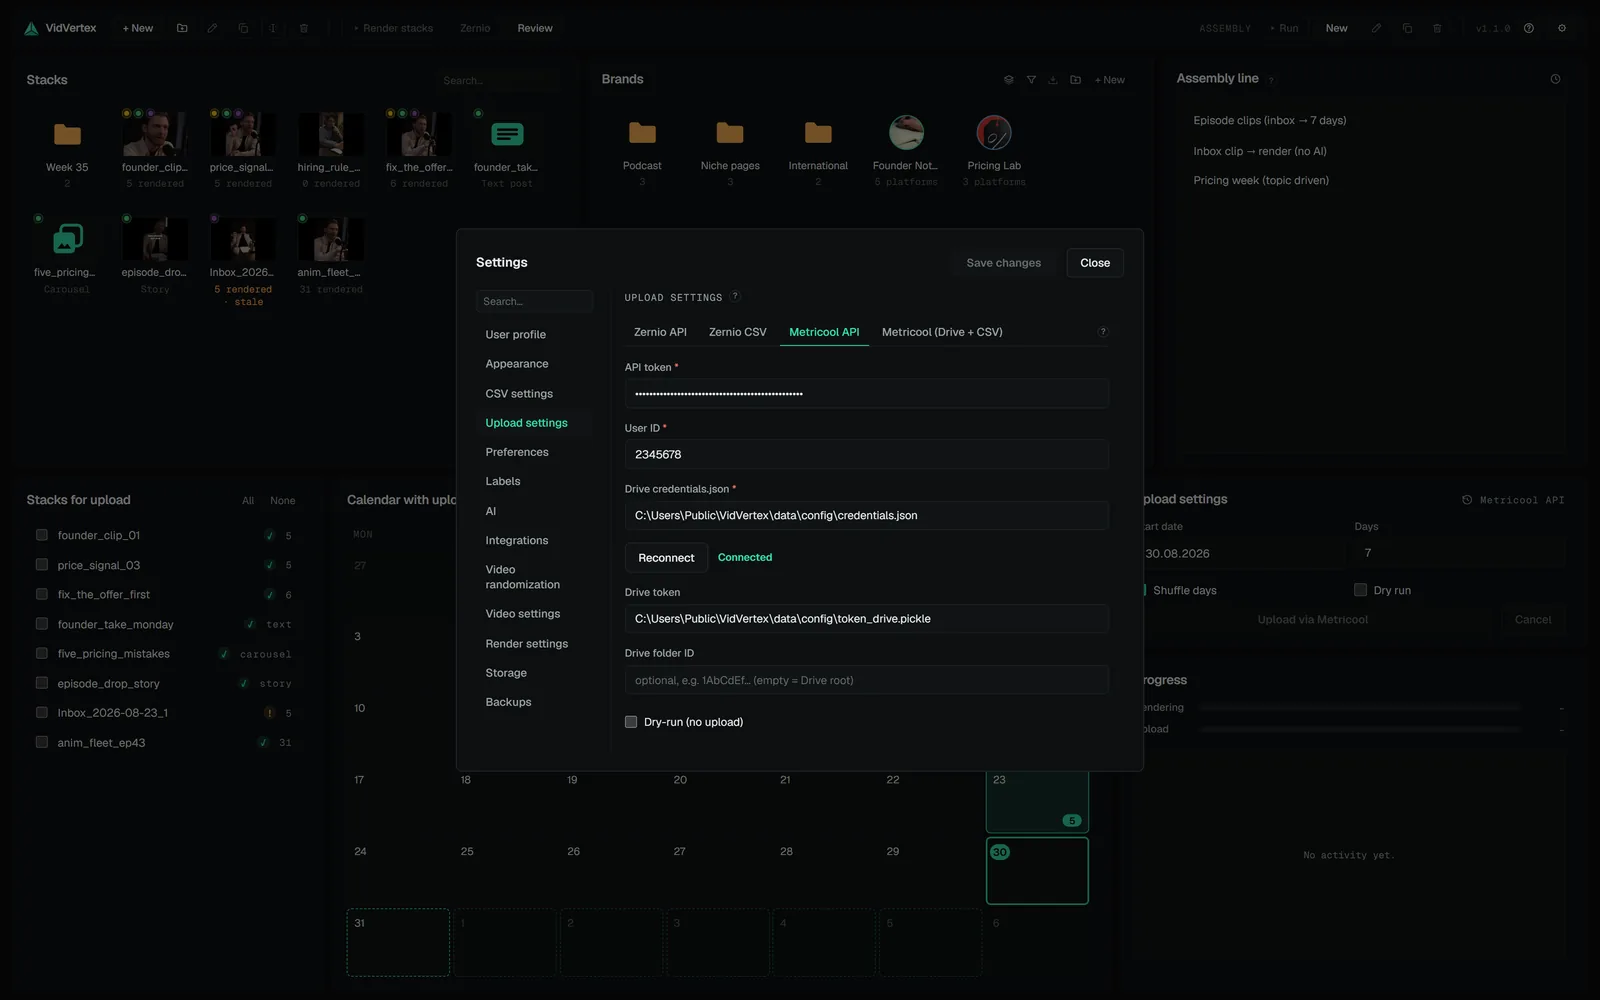This screenshot has height=1000, width=1600.
Task: Click the rename text-cursor icon in the top-left toolbar
Action: coord(273,28)
